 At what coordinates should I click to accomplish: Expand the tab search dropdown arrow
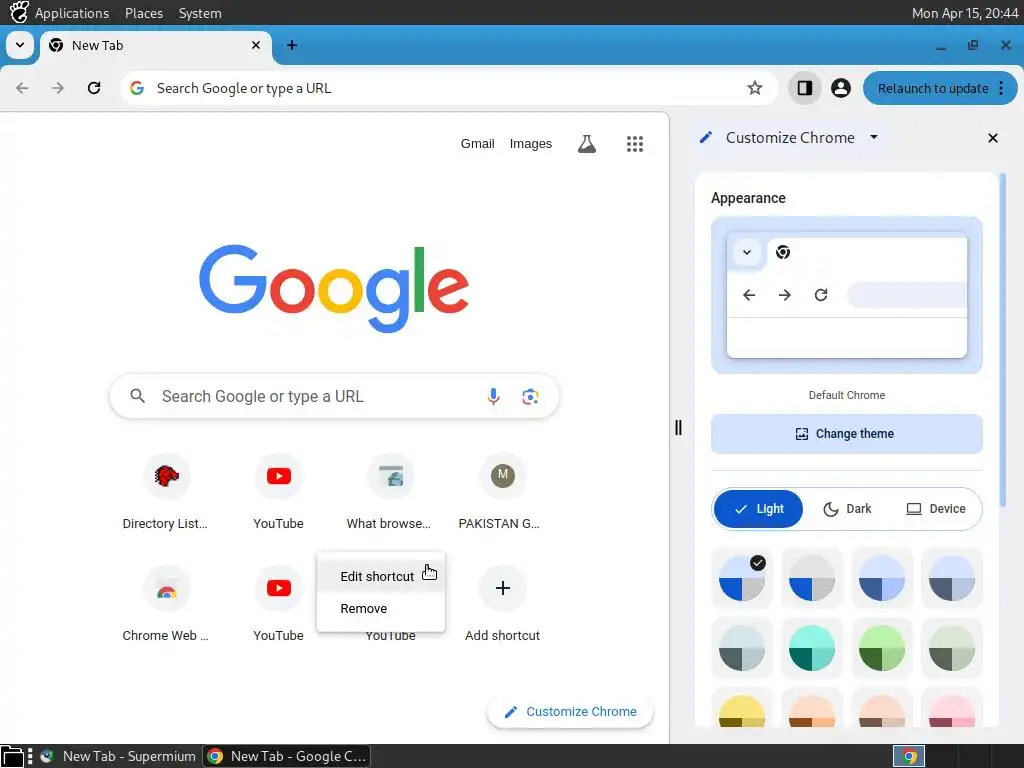pos(20,45)
